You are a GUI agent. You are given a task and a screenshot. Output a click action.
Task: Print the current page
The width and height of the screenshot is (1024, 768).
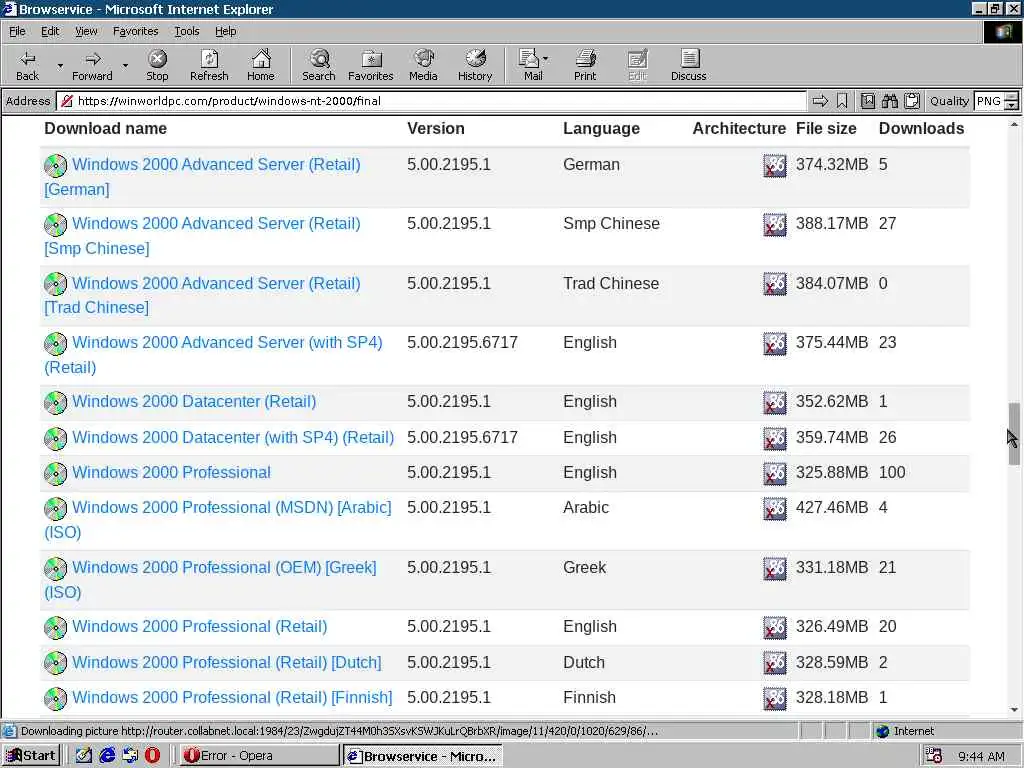585,65
